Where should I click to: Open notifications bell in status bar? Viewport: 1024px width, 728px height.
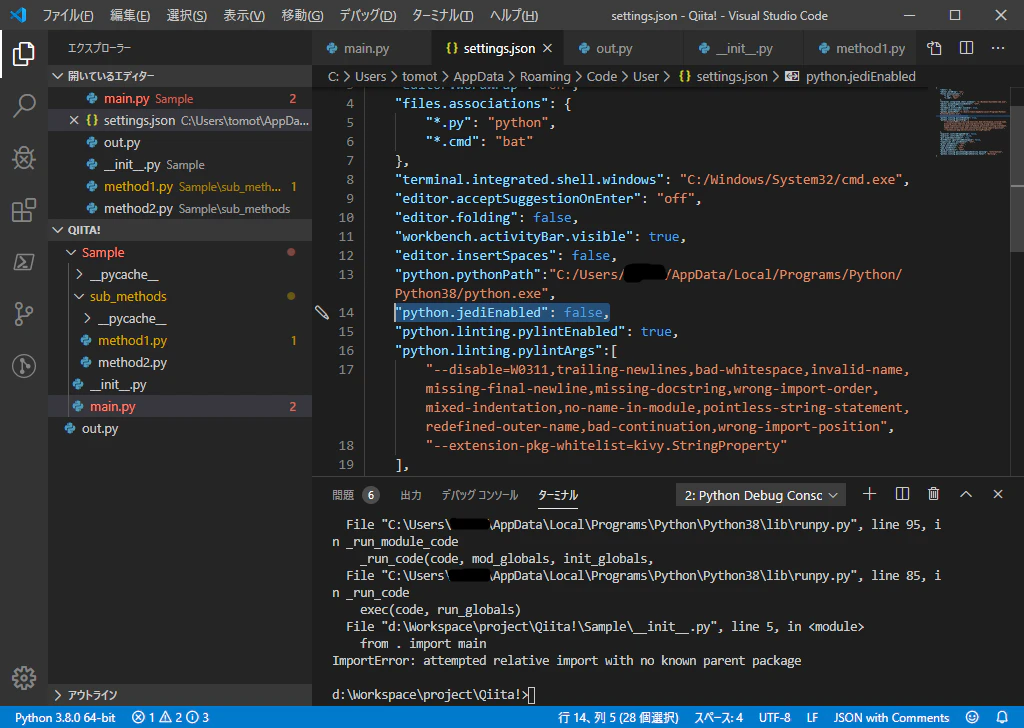point(1002,718)
